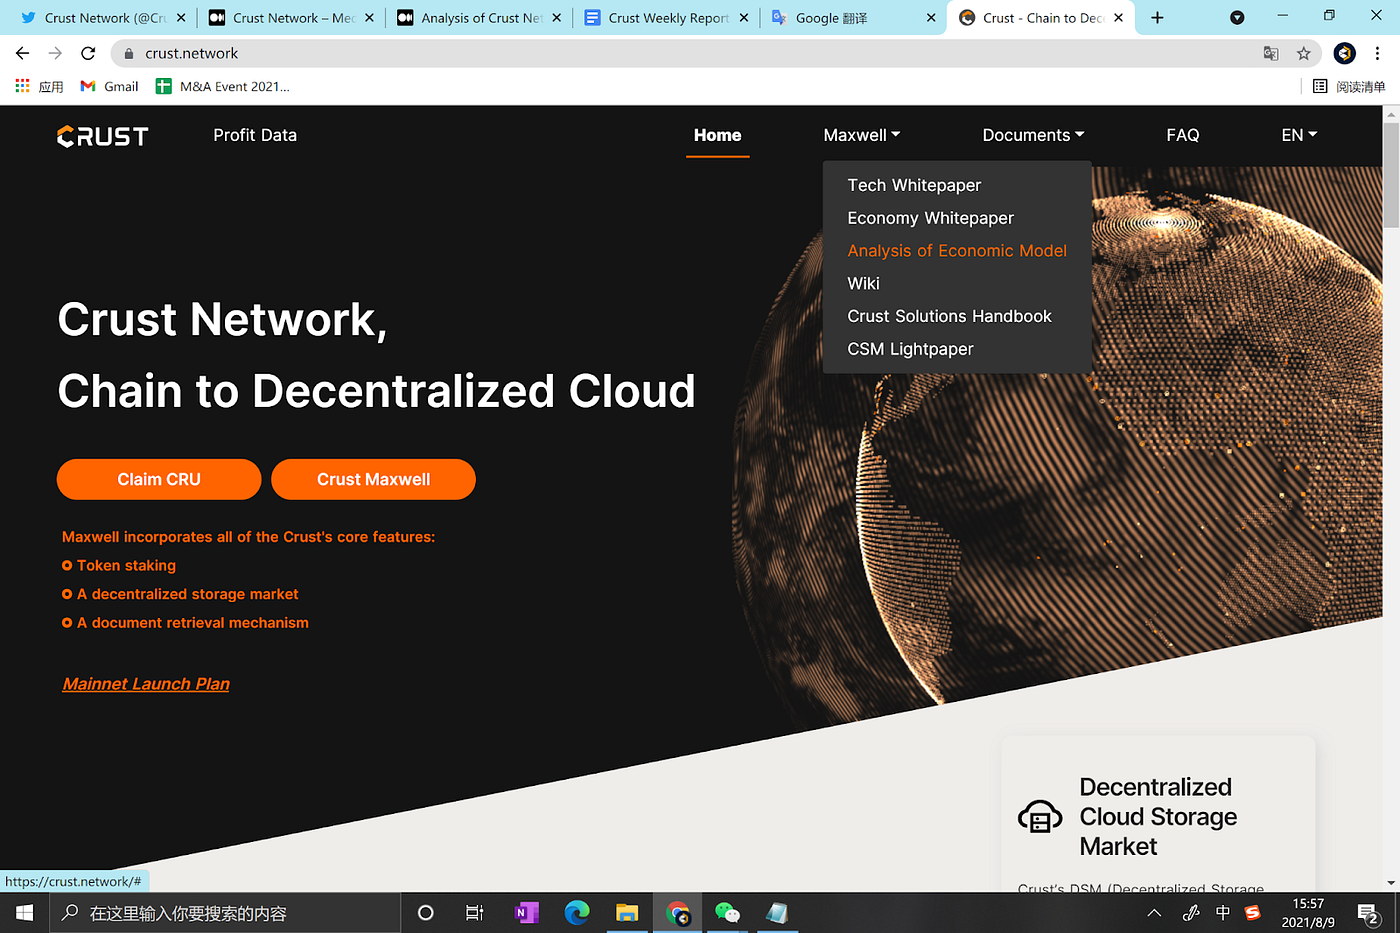Click 'A document retrieval mechanism' bullet text

tap(193, 622)
